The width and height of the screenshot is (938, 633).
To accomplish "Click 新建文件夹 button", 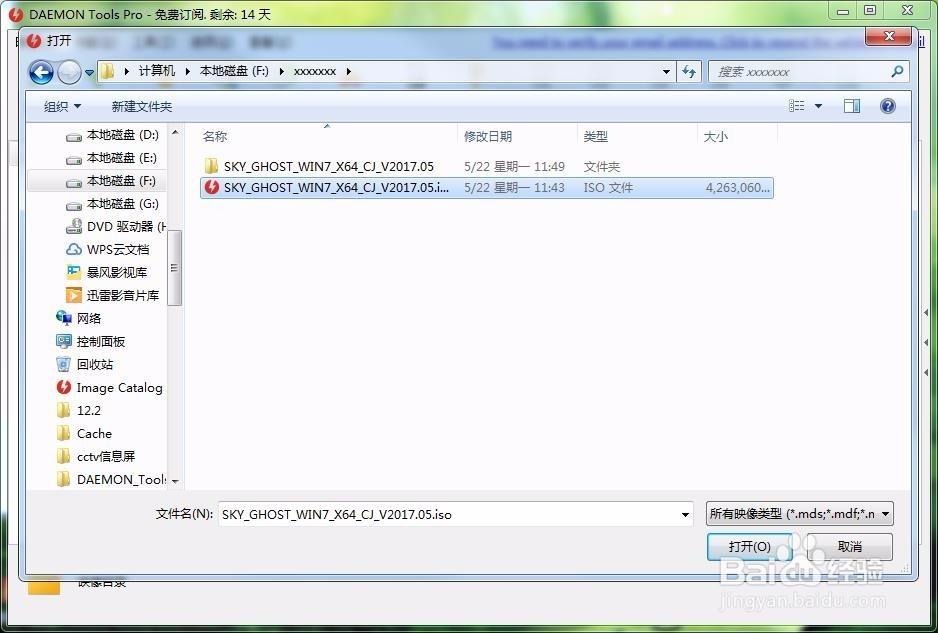I will tap(142, 106).
